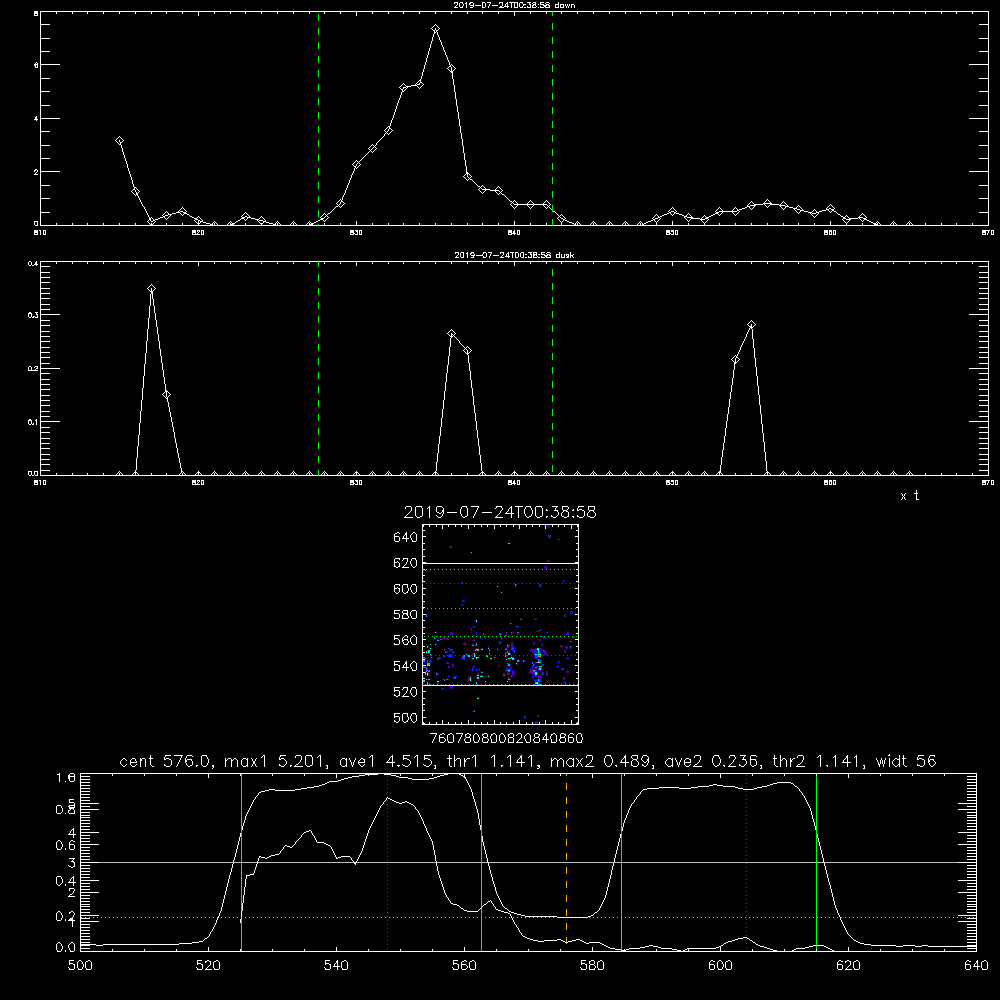
Task: Click the 580 label on spectrogram y-axis
Action: click(406, 615)
